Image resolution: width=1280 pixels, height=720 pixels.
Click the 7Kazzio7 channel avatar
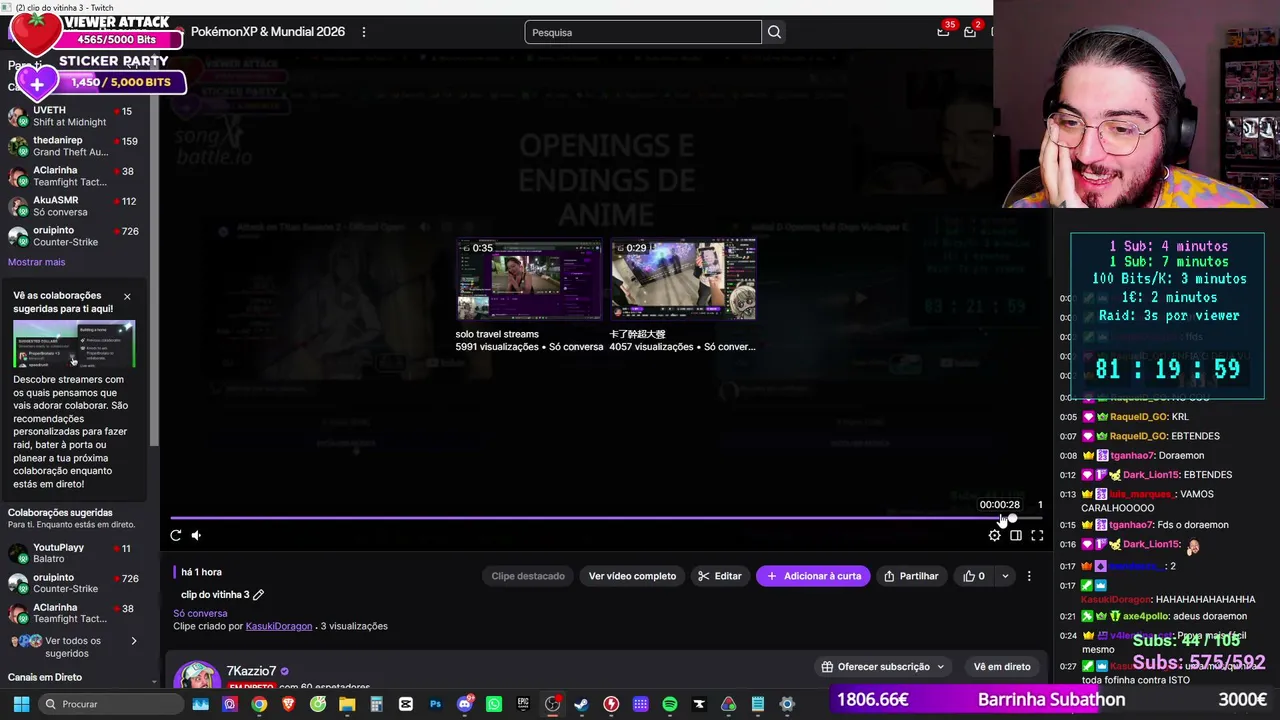[x=197, y=677]
